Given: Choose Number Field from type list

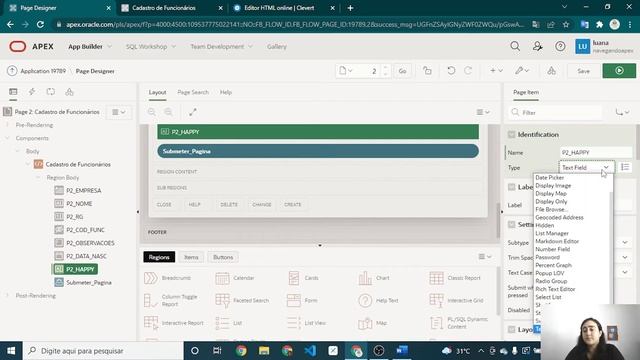Looking at the screenshot, I should point(552,249).
